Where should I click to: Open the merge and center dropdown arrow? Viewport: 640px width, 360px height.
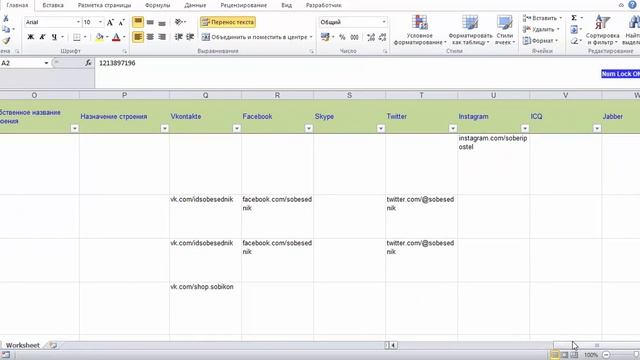311,37
